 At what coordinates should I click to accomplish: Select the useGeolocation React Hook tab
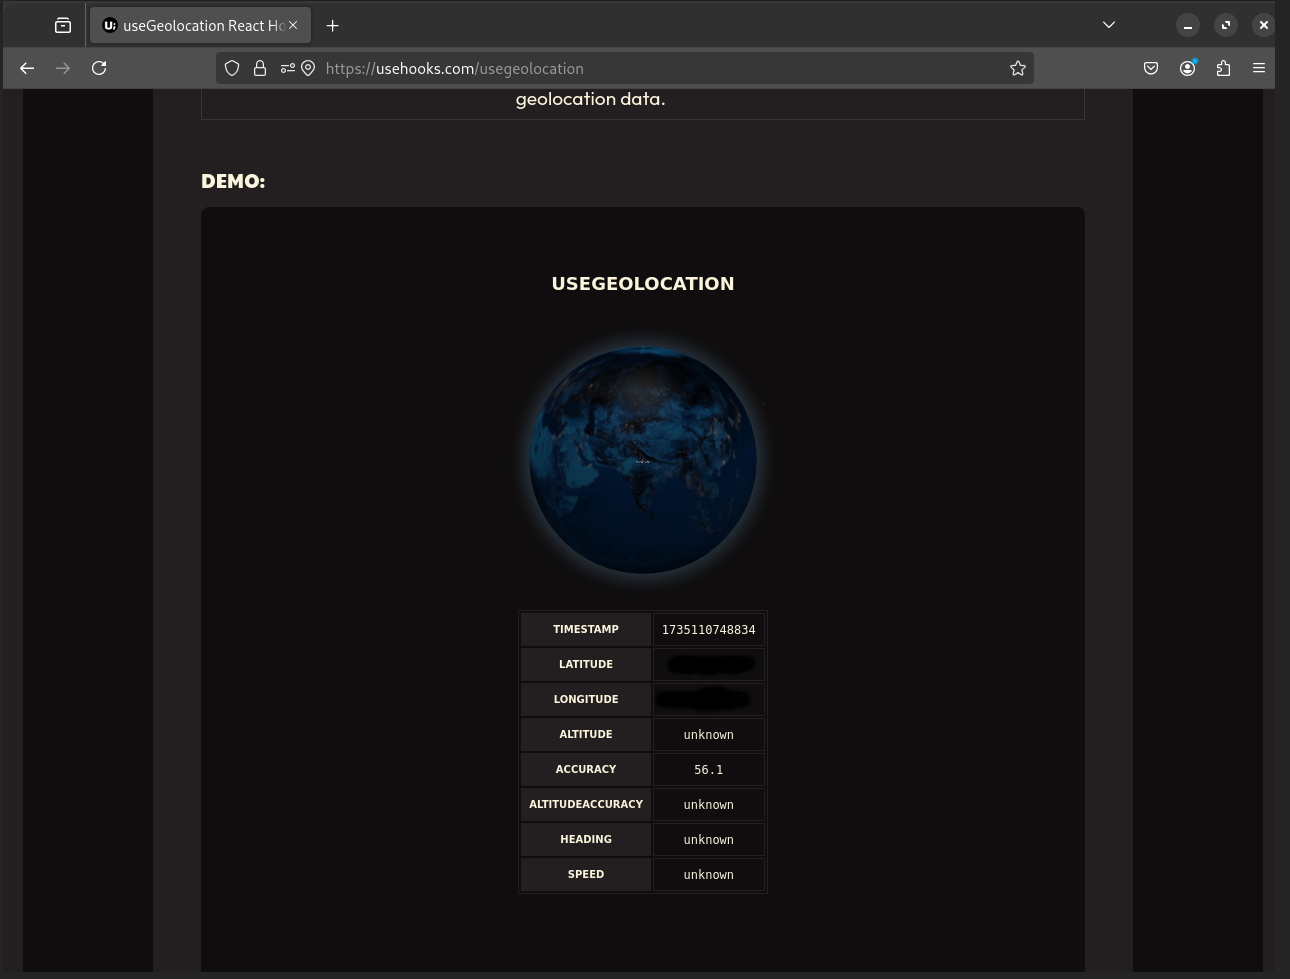coord(200,25)
